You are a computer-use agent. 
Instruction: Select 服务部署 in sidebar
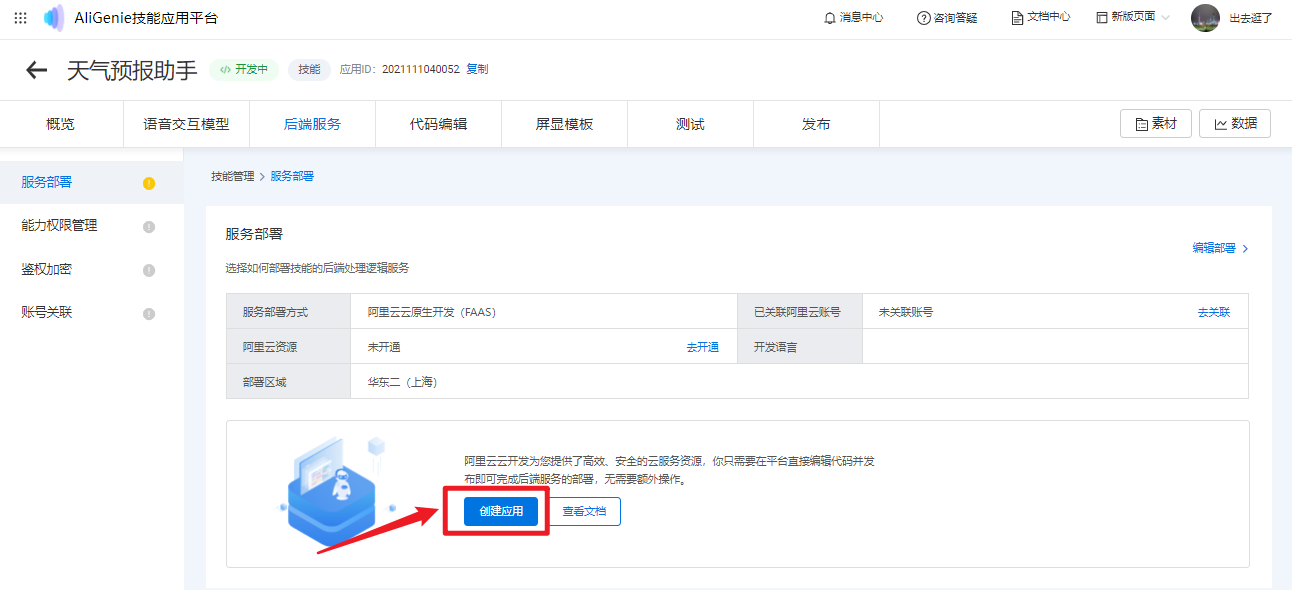pyautogui.click(x=92, y=182)
